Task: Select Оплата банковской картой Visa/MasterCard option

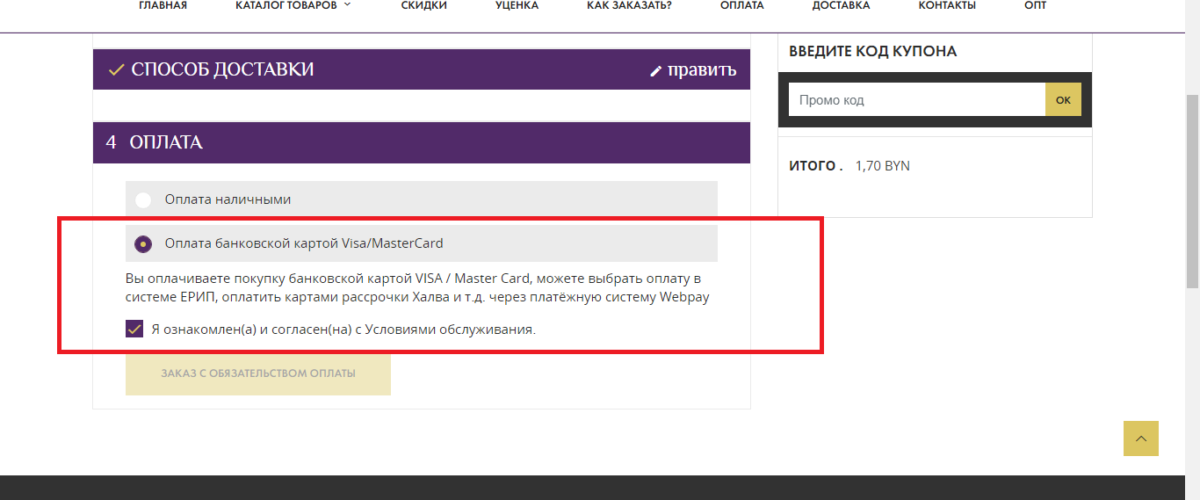Action: tap(143, 243)
